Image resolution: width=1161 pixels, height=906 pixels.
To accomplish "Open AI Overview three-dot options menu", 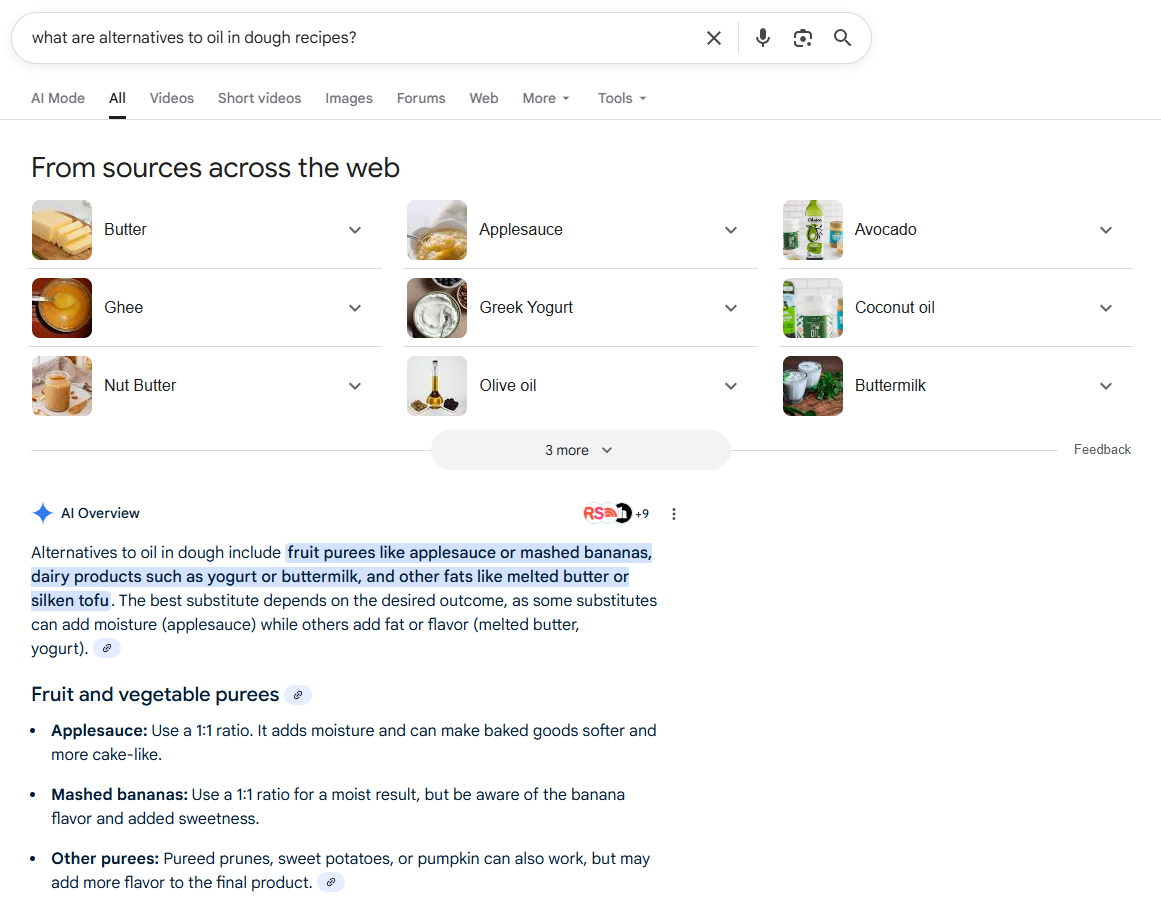I will 674,514.
